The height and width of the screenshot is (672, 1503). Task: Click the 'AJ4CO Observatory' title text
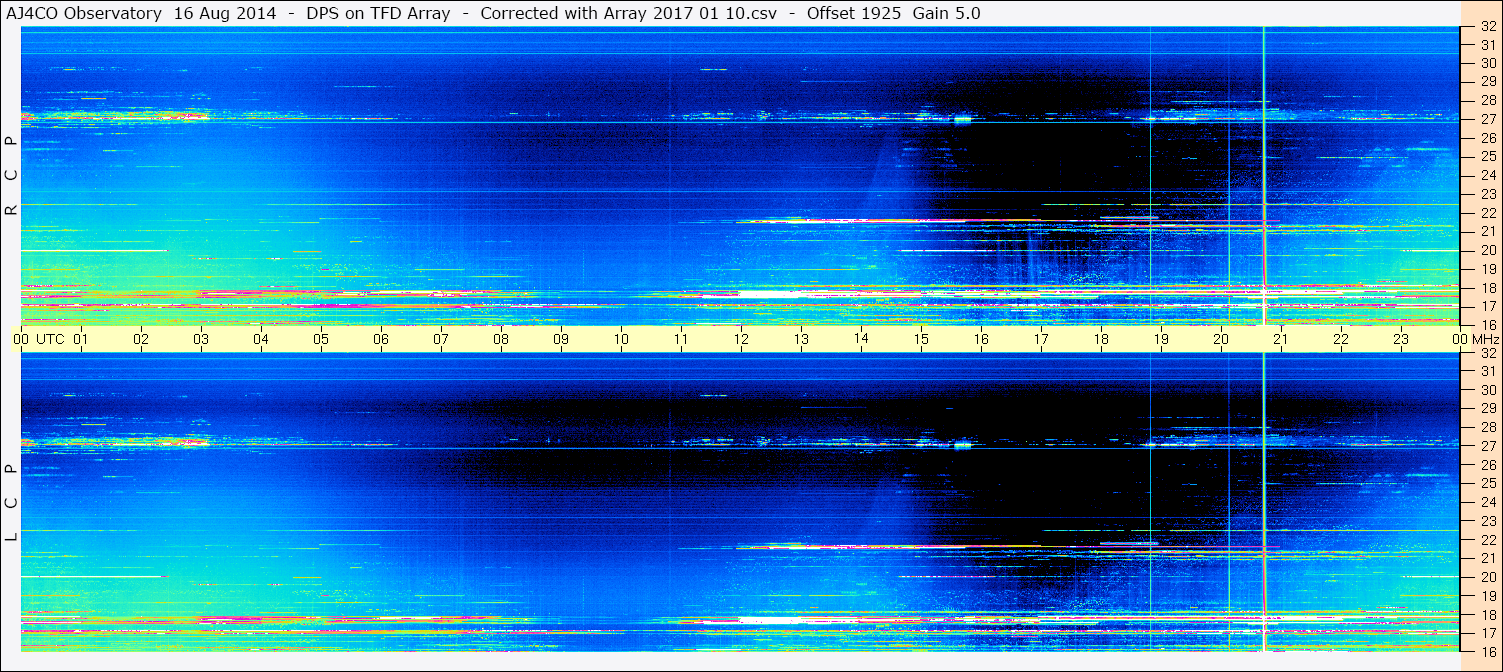click(x=85, y=13)
